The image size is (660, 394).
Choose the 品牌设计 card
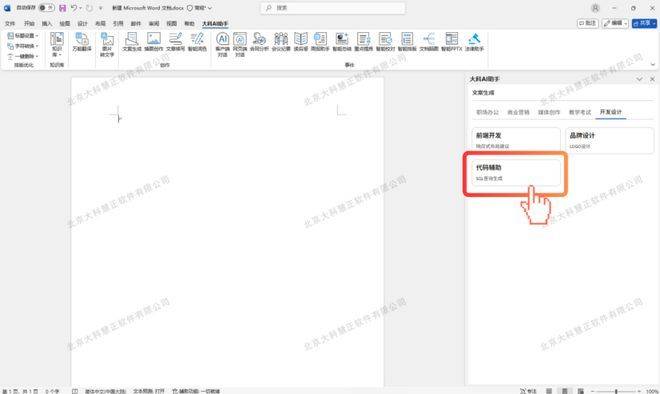pos(609,140)
